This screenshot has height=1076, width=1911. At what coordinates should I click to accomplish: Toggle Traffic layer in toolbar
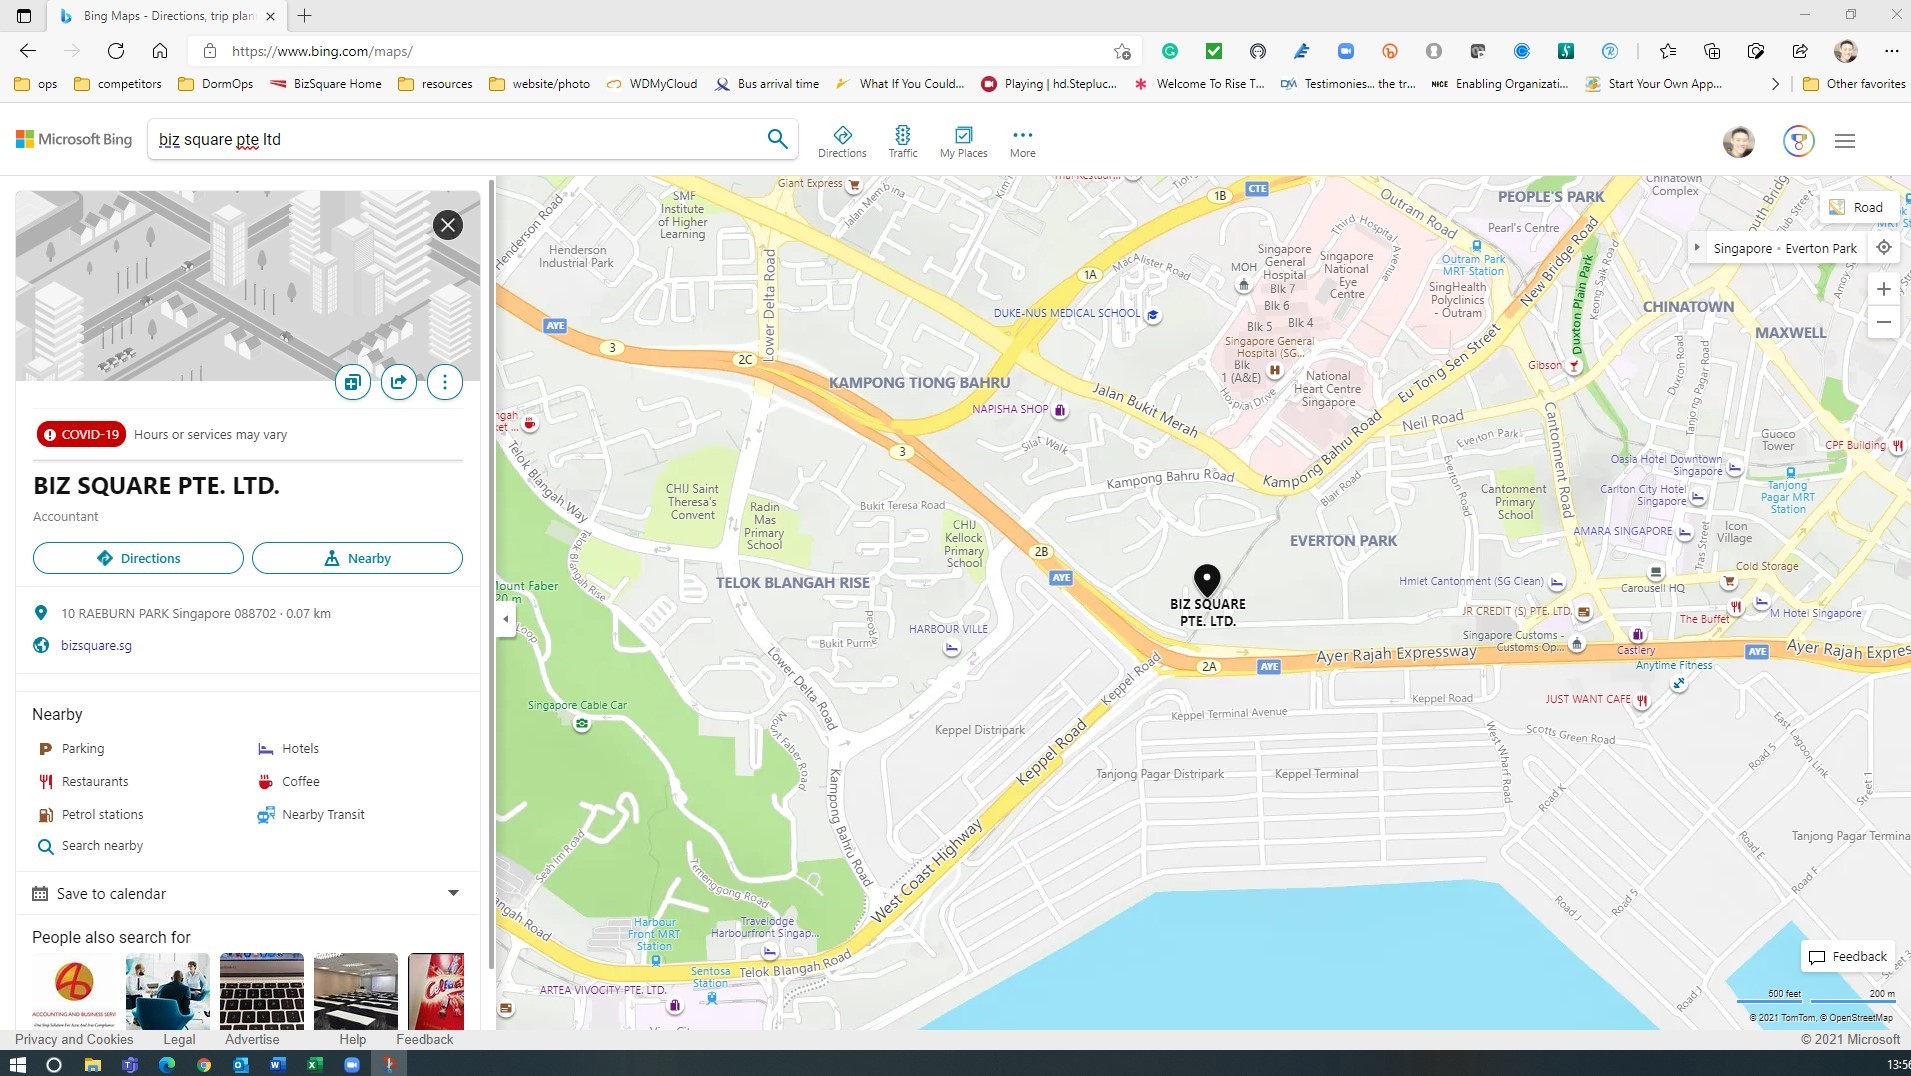pos(903,142)
